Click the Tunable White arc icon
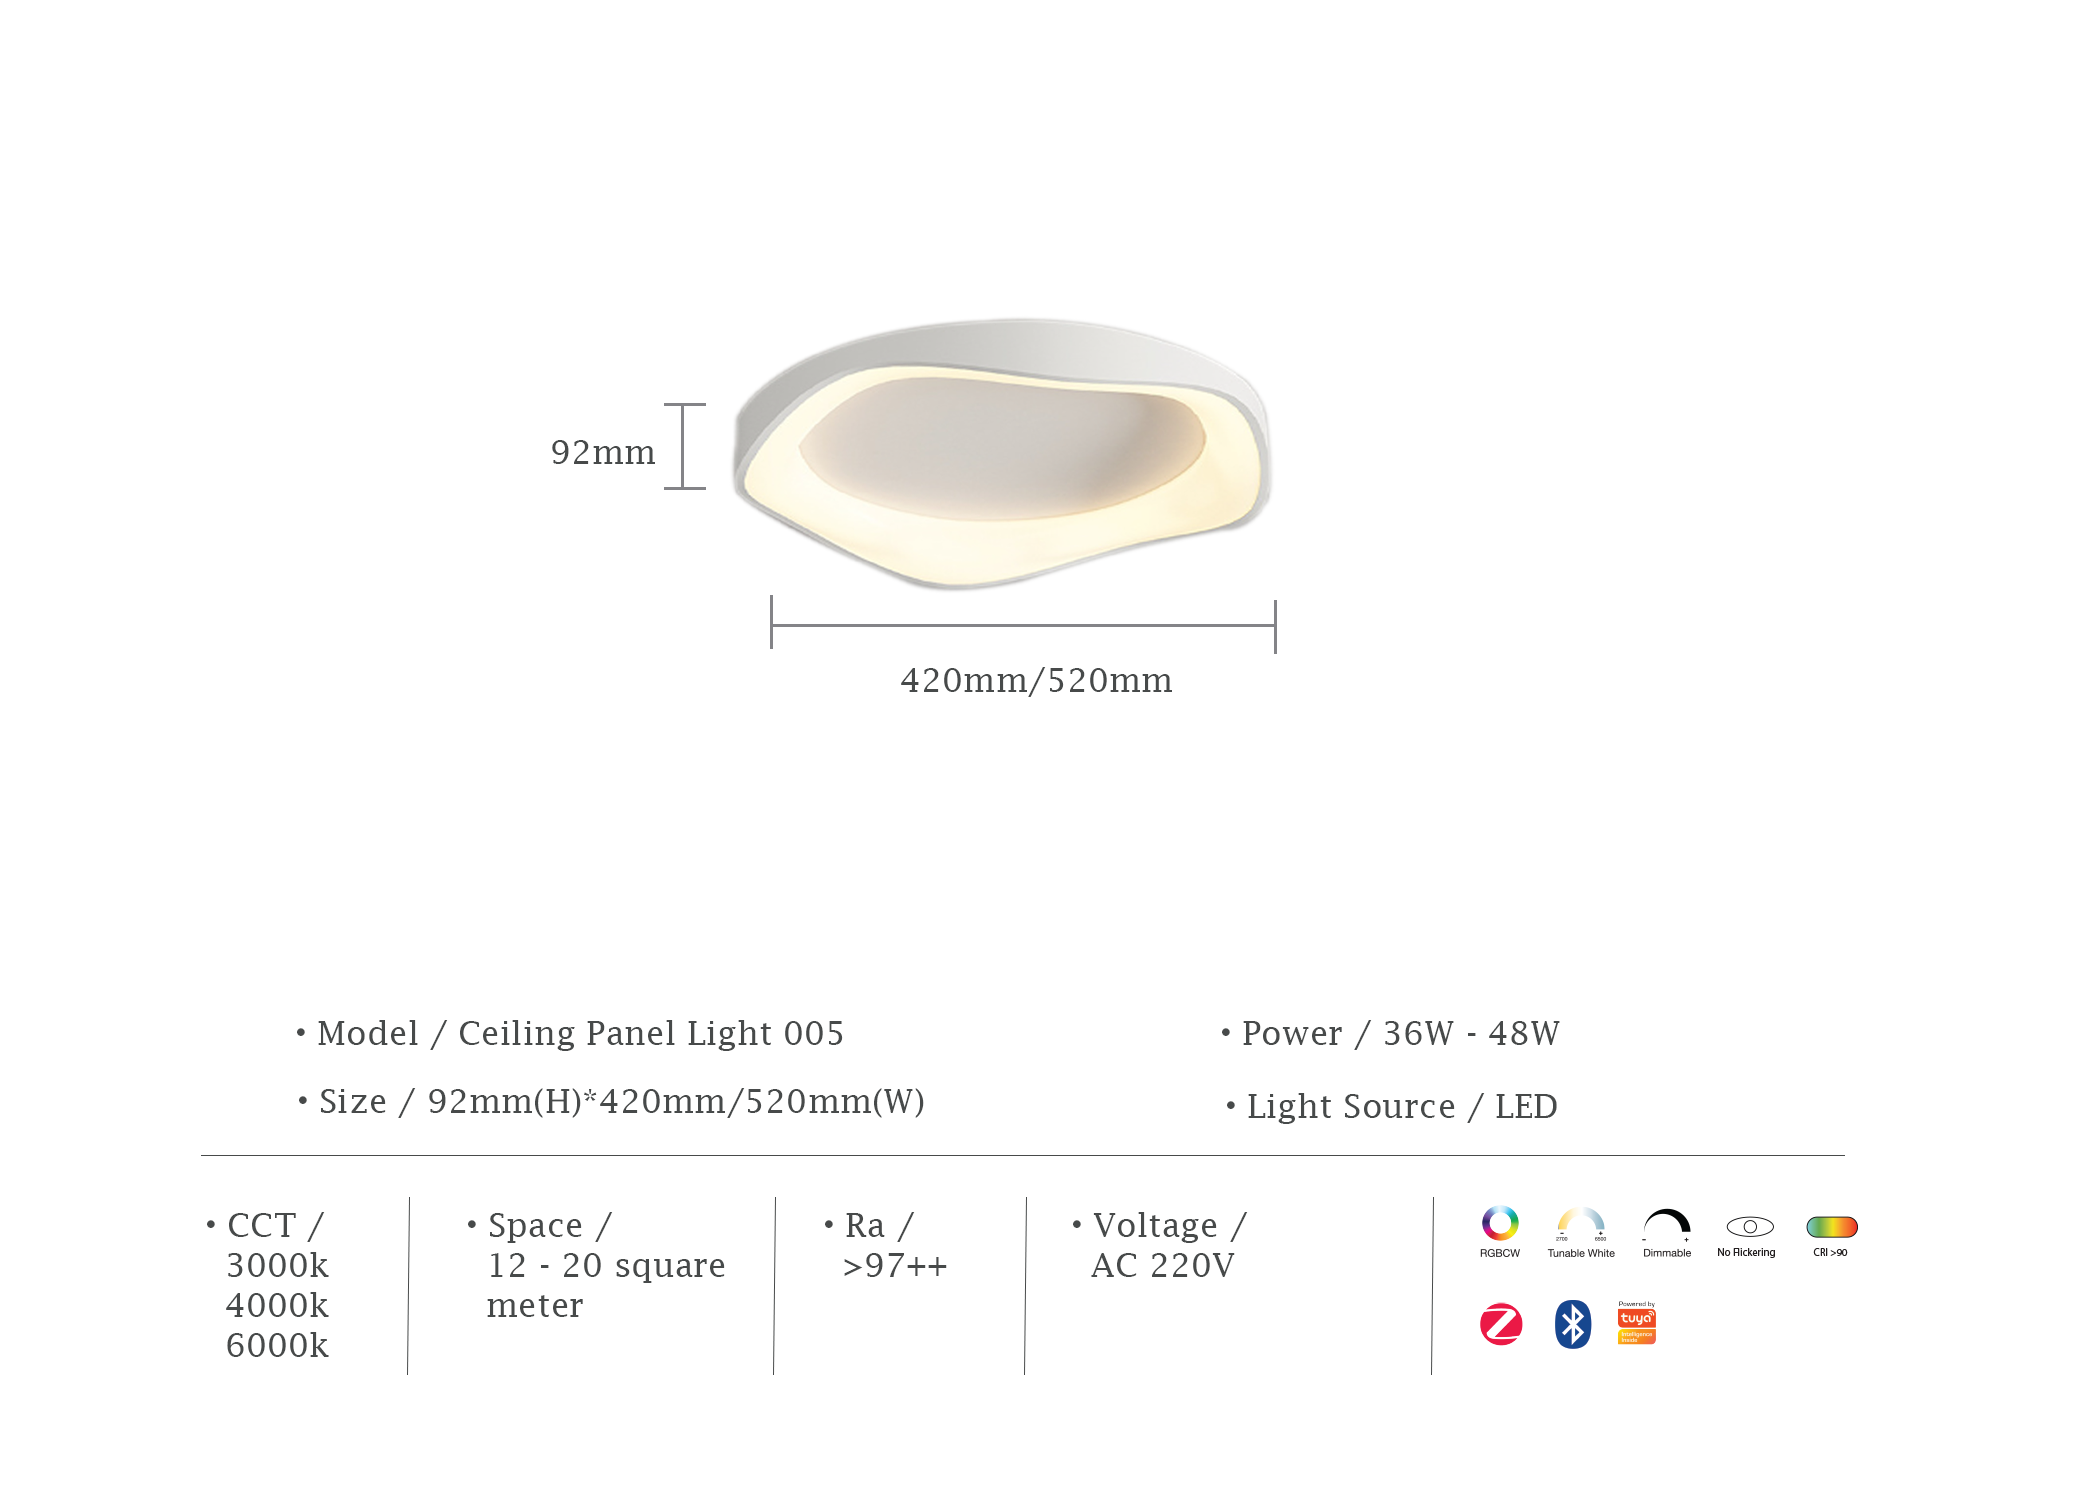 (1581, 1225)
